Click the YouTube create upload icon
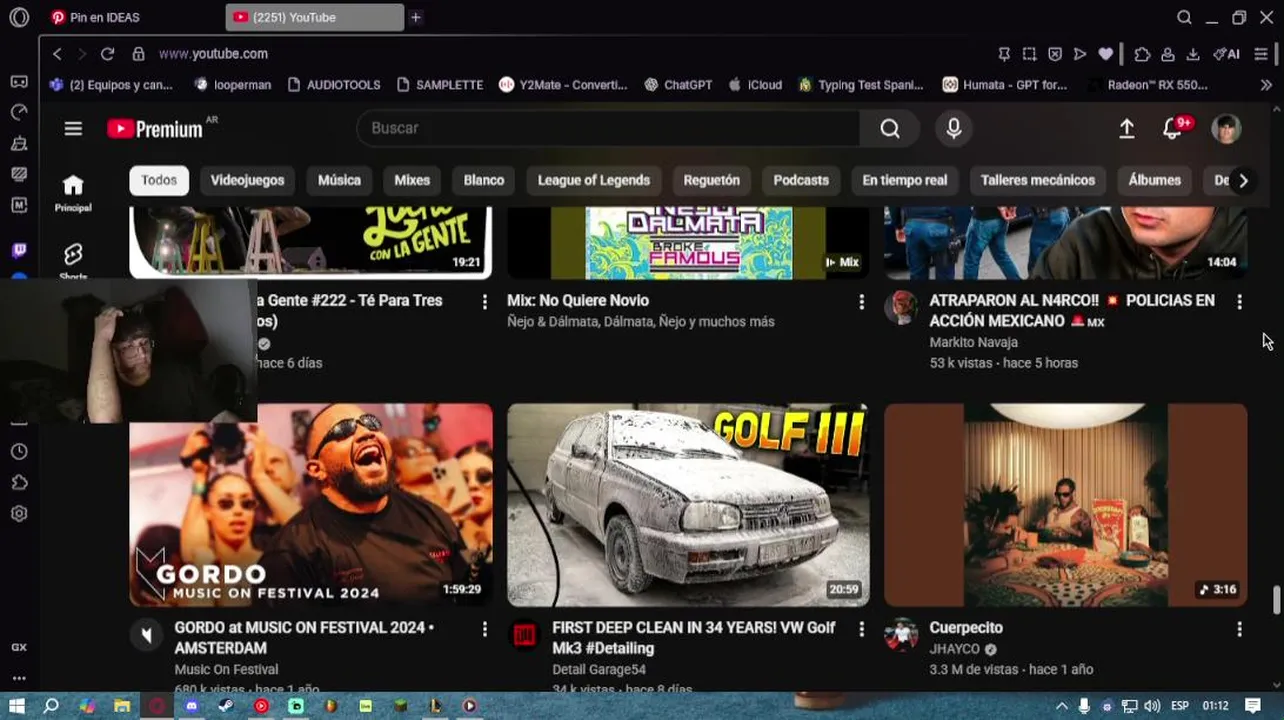The width and height of the screenshot is (1284, 720). pyautogui.click(x=1127, y=128)
